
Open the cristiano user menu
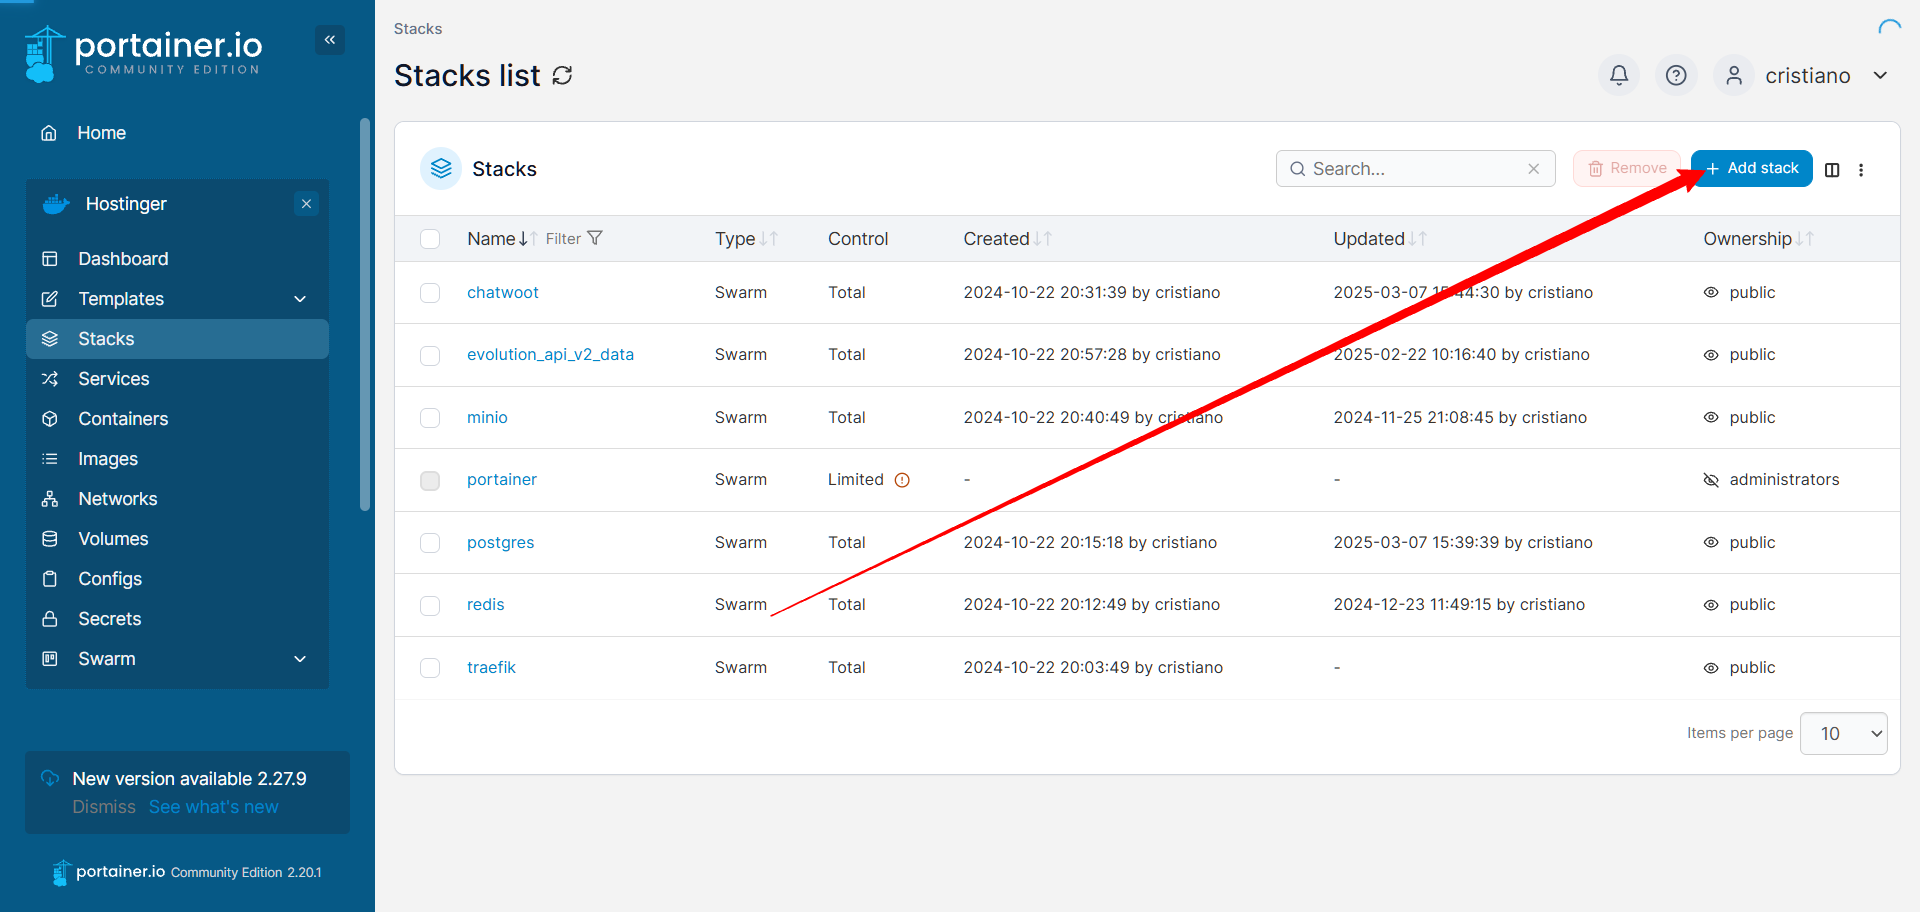(1806, 76)
